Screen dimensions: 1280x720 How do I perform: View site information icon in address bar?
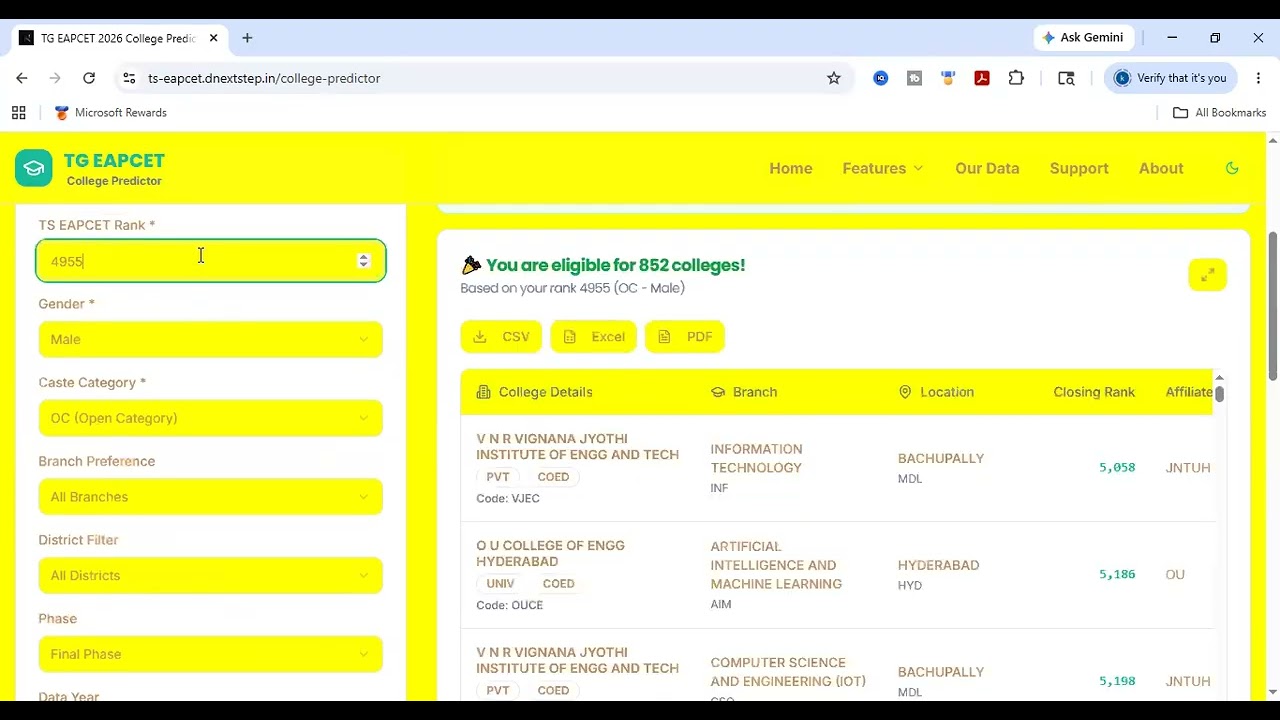click(129, 78)
